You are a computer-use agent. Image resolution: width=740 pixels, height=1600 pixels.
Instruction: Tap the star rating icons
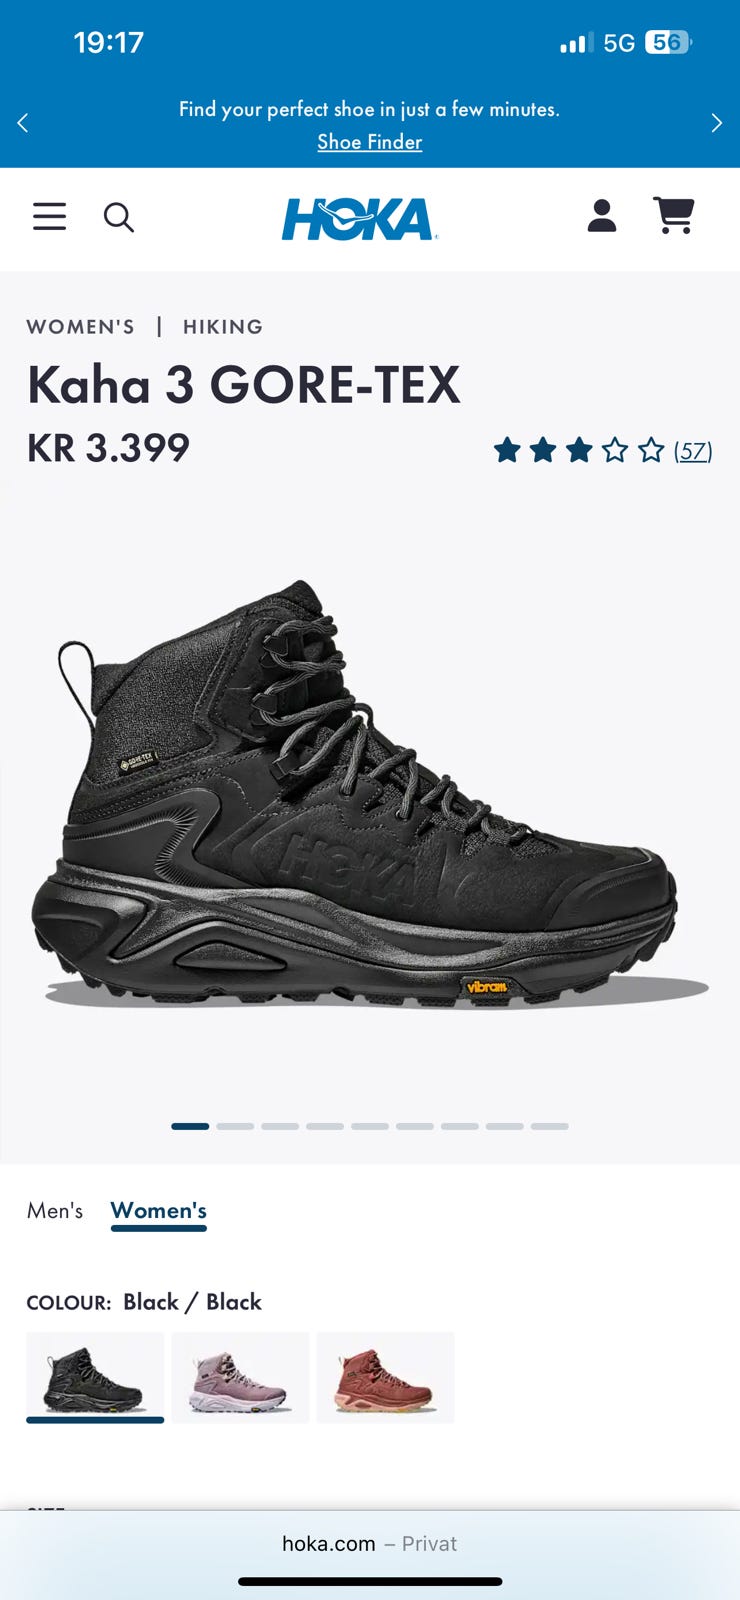(x=579, y=450)
